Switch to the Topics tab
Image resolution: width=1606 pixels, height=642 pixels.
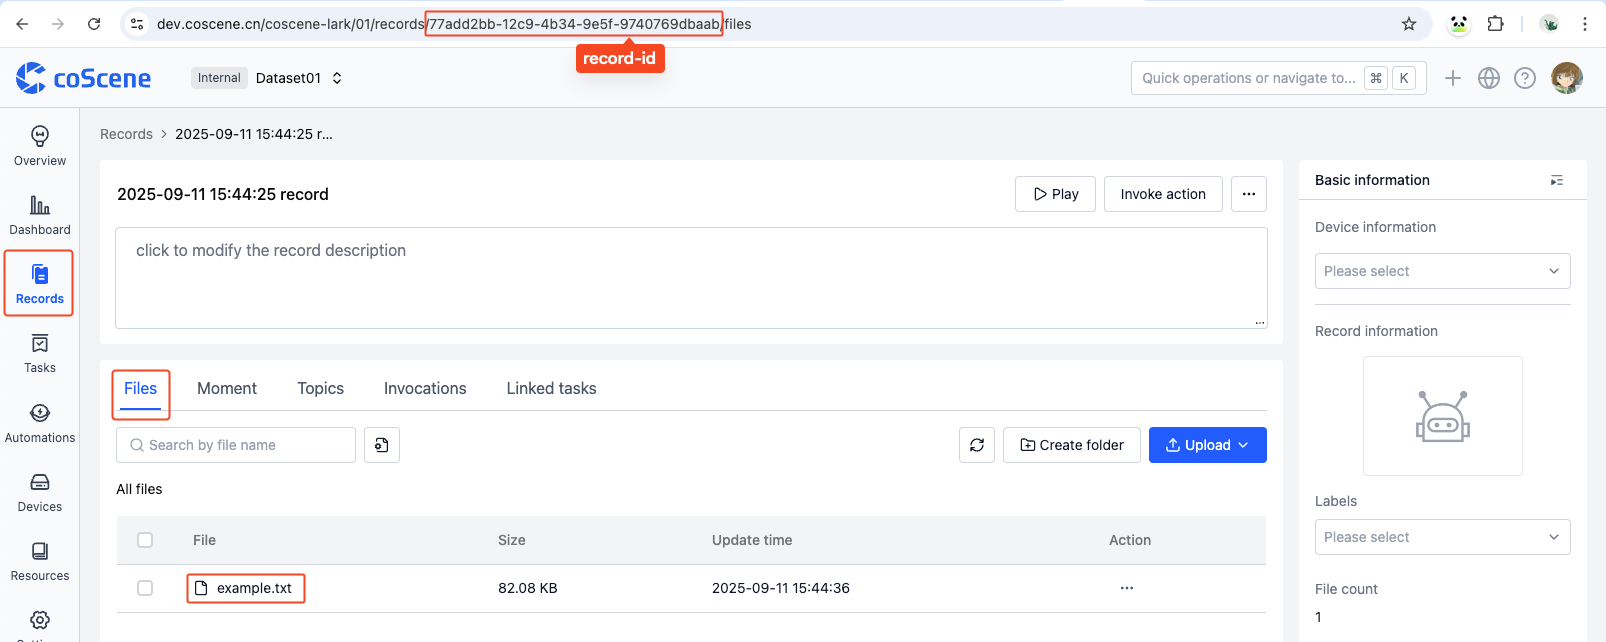320,388
